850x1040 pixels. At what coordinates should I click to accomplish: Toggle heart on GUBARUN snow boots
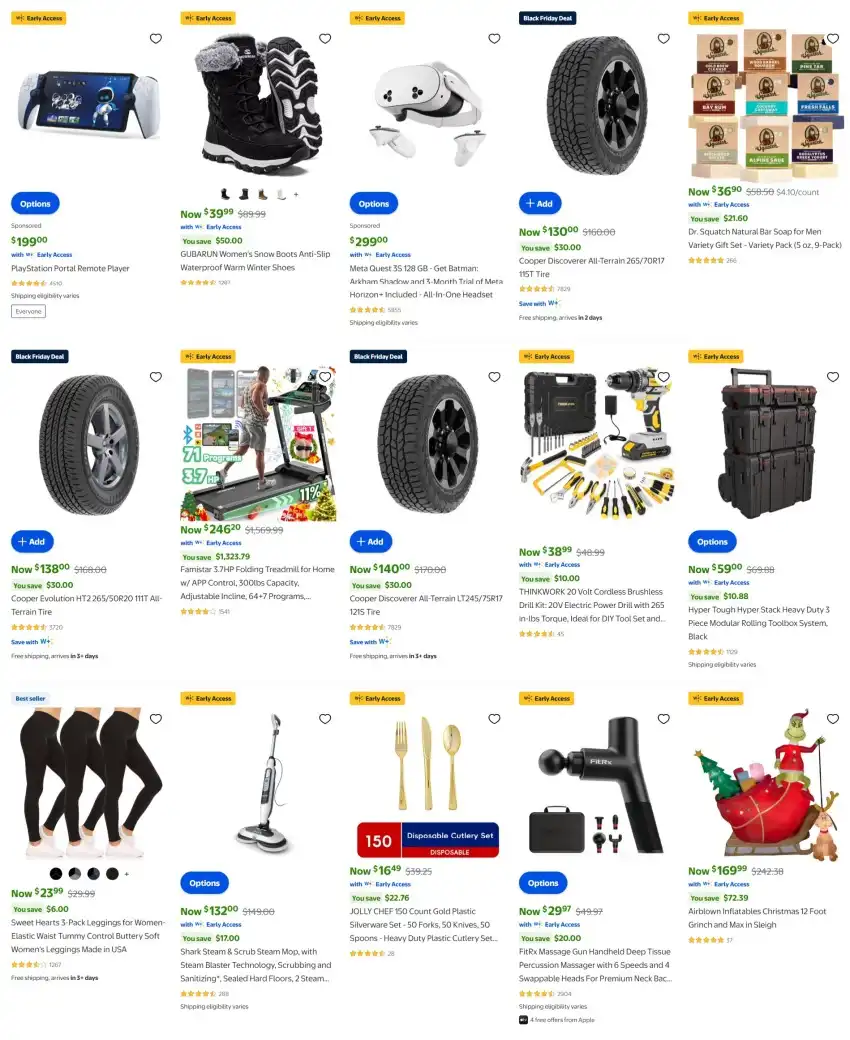click(x=325, y=38)
